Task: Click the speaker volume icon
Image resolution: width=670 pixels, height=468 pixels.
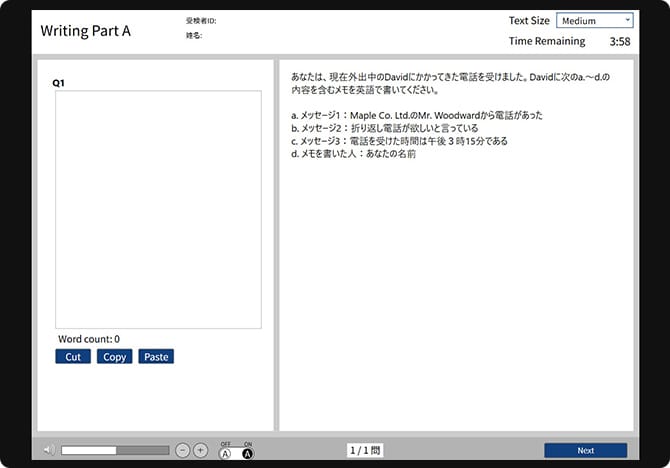Action: pos(49,450)
